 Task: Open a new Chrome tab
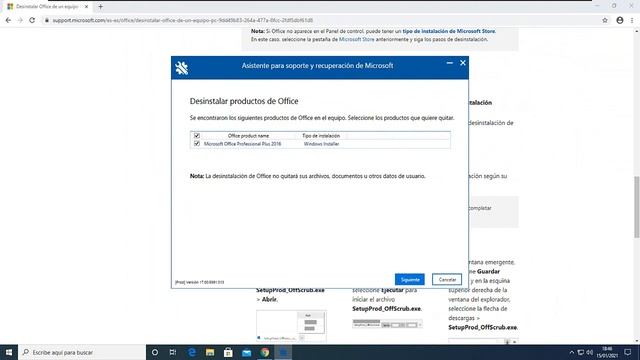[100, 7]
